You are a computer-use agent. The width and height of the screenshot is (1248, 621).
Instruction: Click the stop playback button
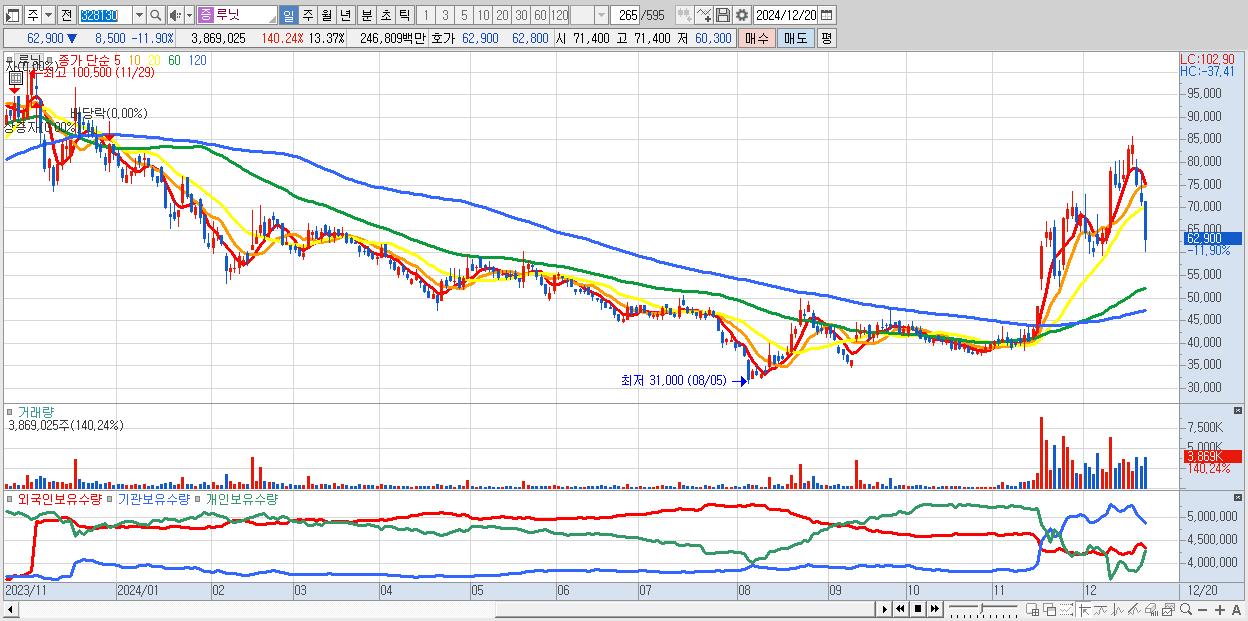pyautogui.click(x=917, y=609)
